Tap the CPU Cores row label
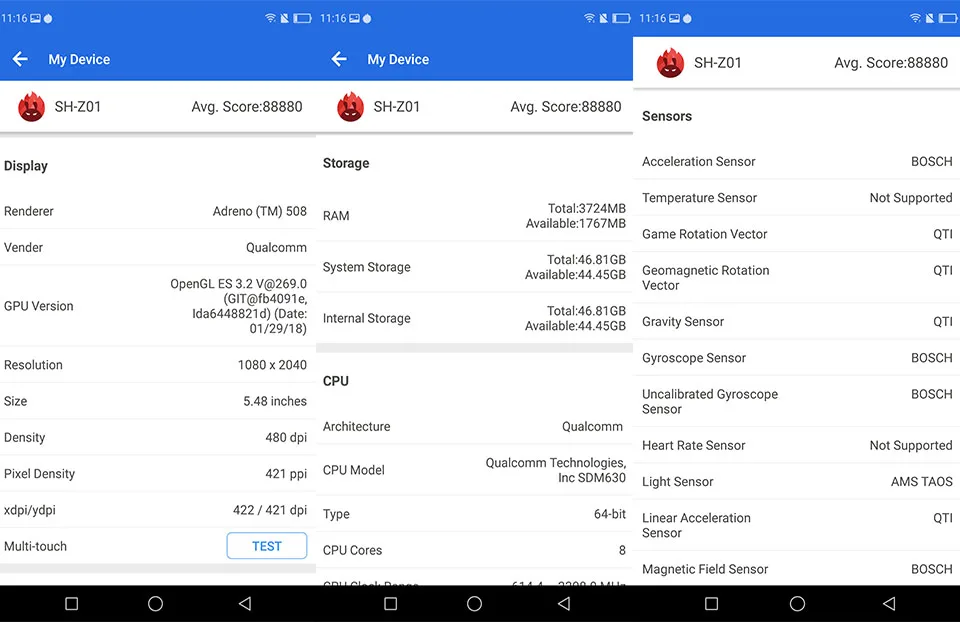Image resolution: width=960 pixels, height=622 pixels. (352, 550)
